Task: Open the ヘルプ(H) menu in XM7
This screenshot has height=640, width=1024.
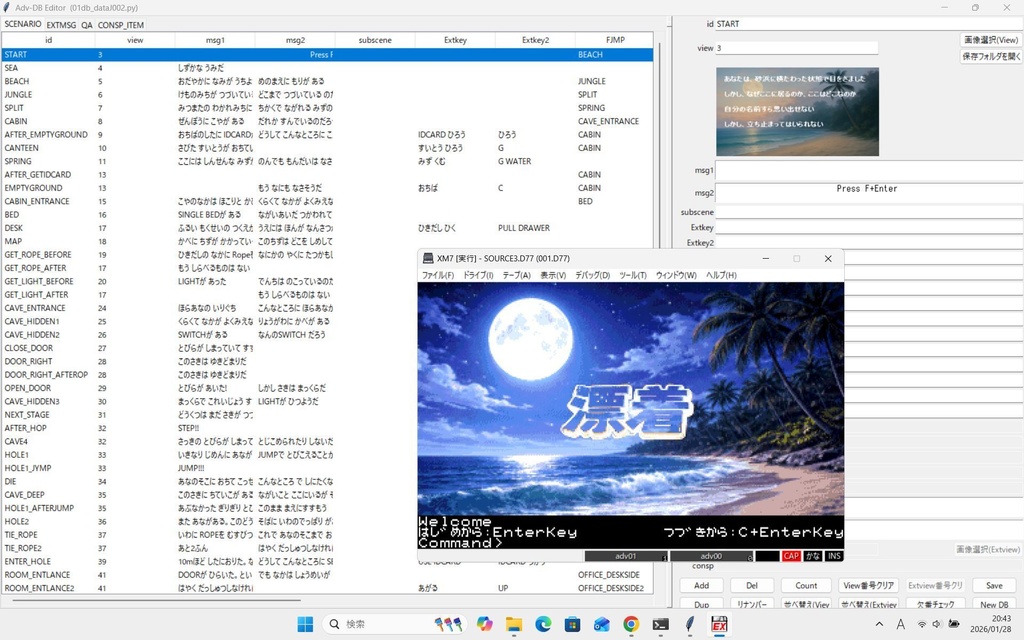Action: (721, 276)
